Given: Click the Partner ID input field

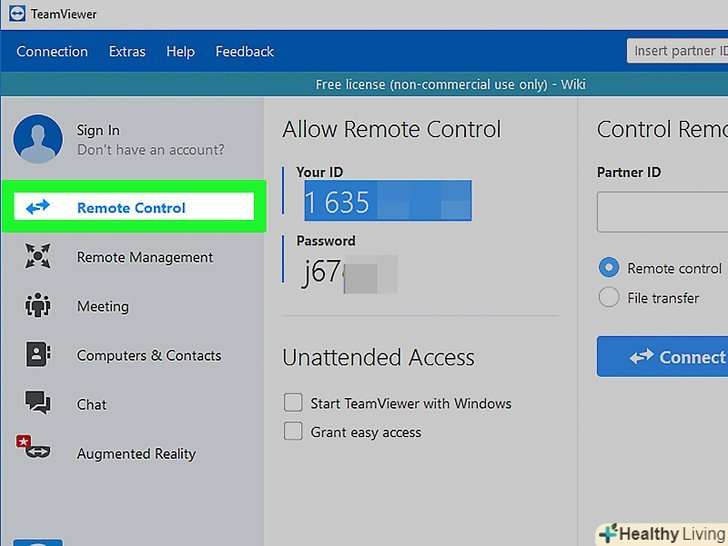Looking at the screenshot, I should point(663,212).
